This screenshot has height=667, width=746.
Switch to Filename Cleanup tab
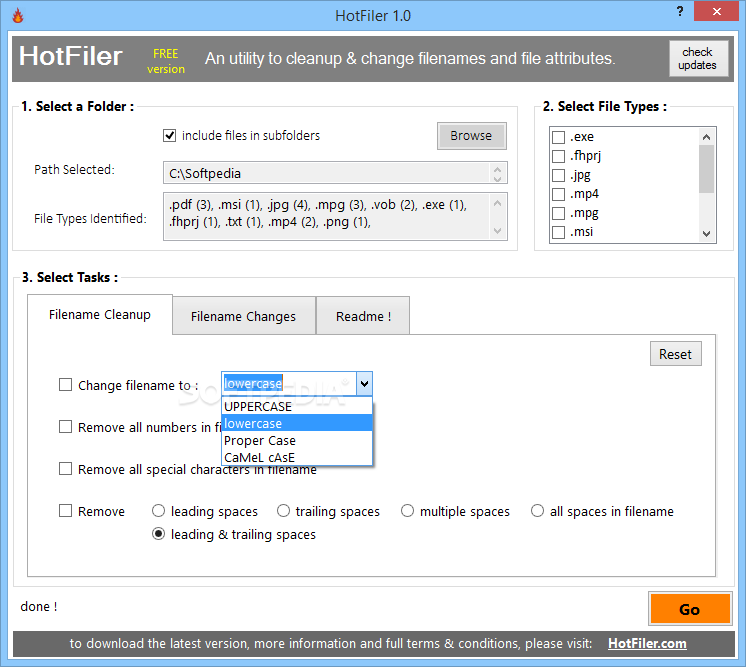[100, 314]
